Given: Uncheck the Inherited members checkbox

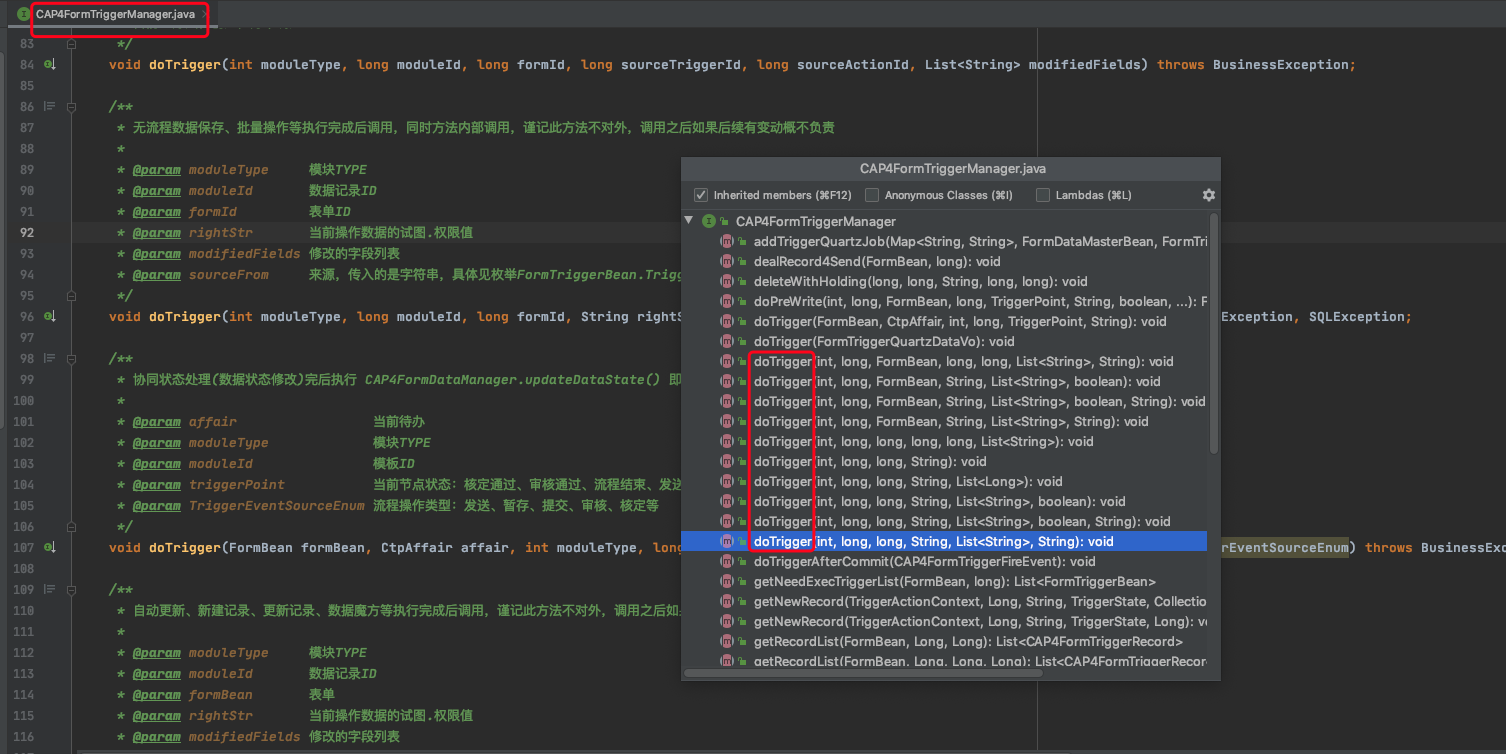Looking at the screenshot, I should coord(701,195).
